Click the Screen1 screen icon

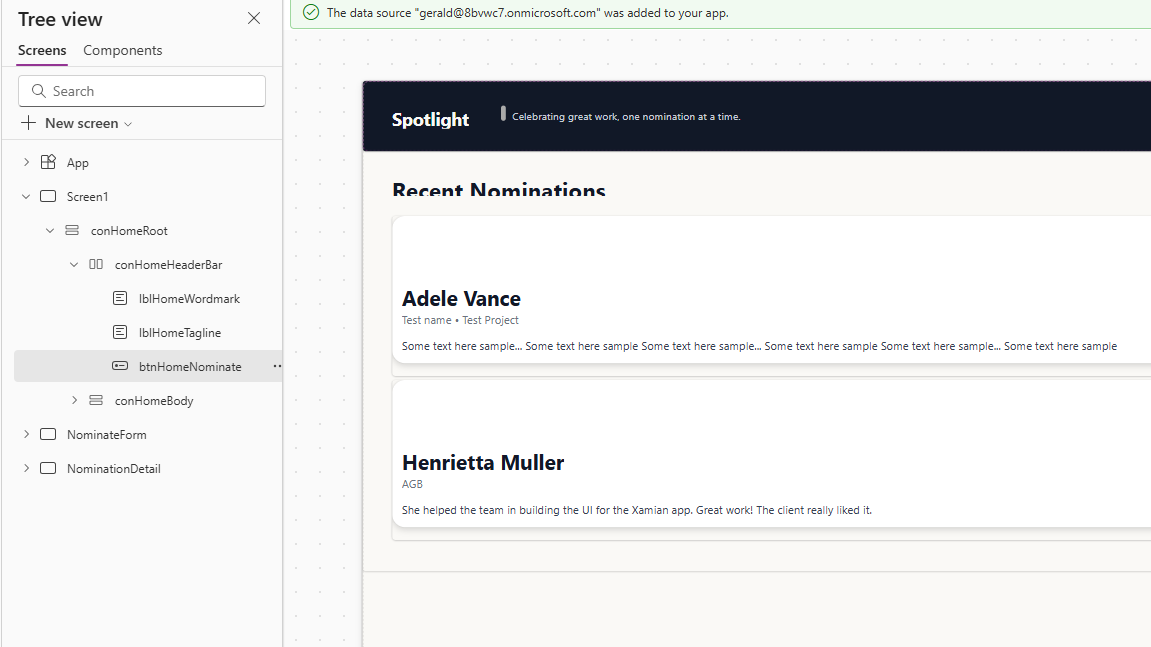click(x=48, y=196)
